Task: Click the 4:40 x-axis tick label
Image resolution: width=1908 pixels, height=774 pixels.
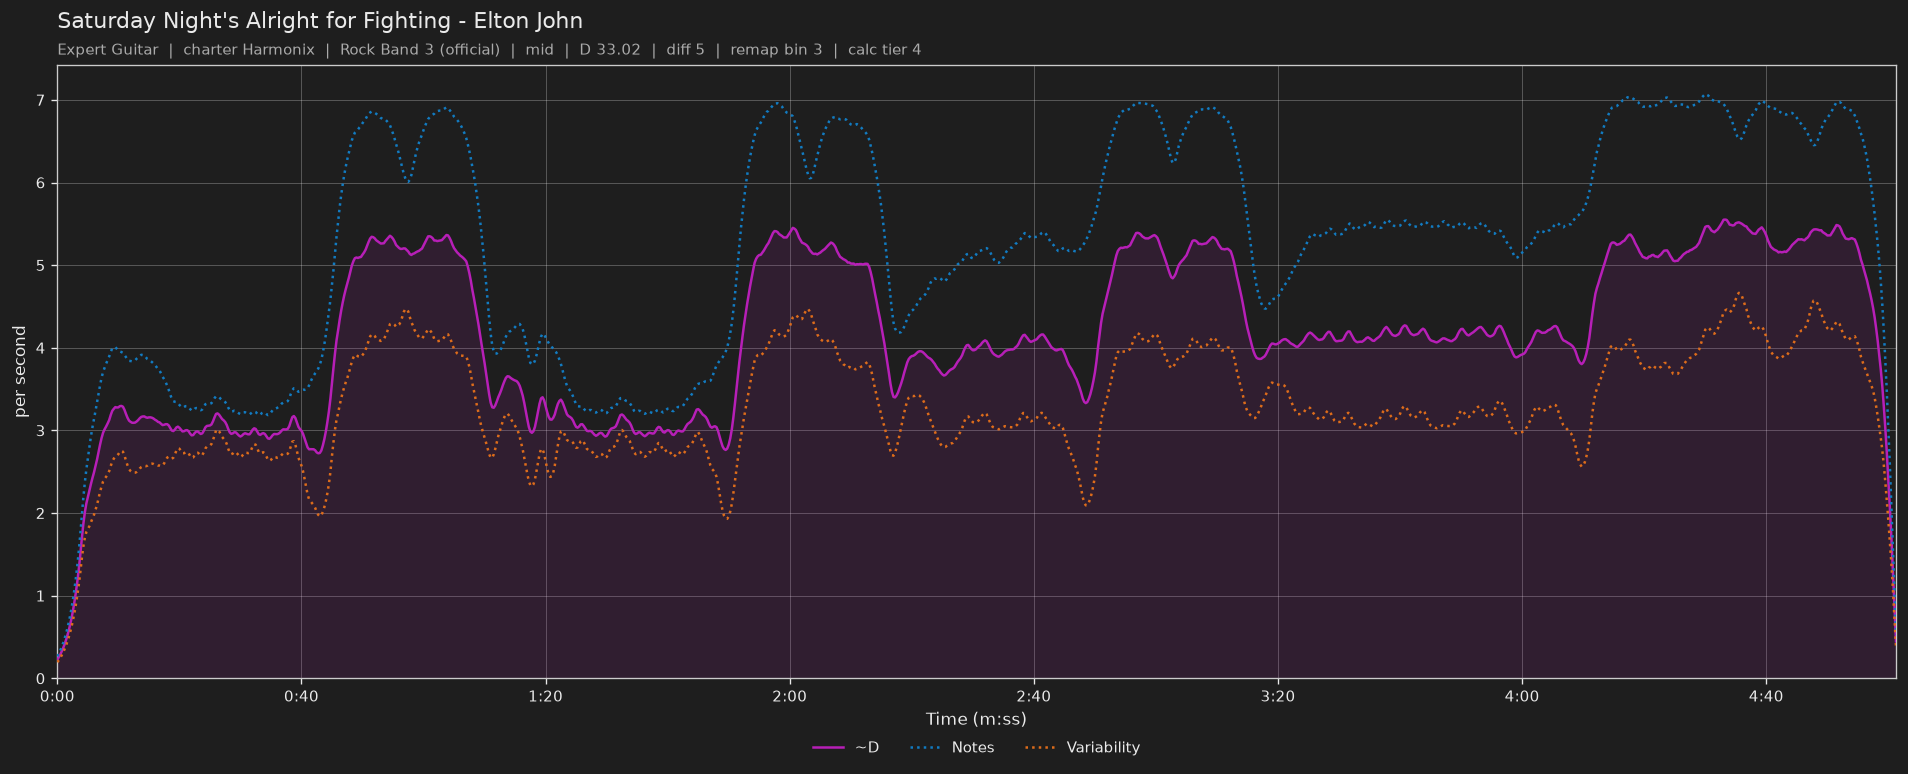Action: coord(1766,696)
